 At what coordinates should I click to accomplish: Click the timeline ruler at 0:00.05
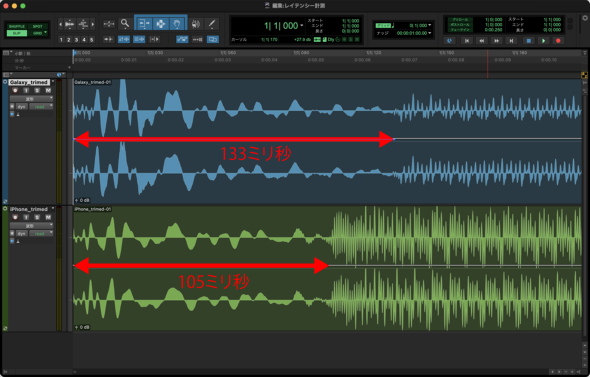(x=316, y=60)
